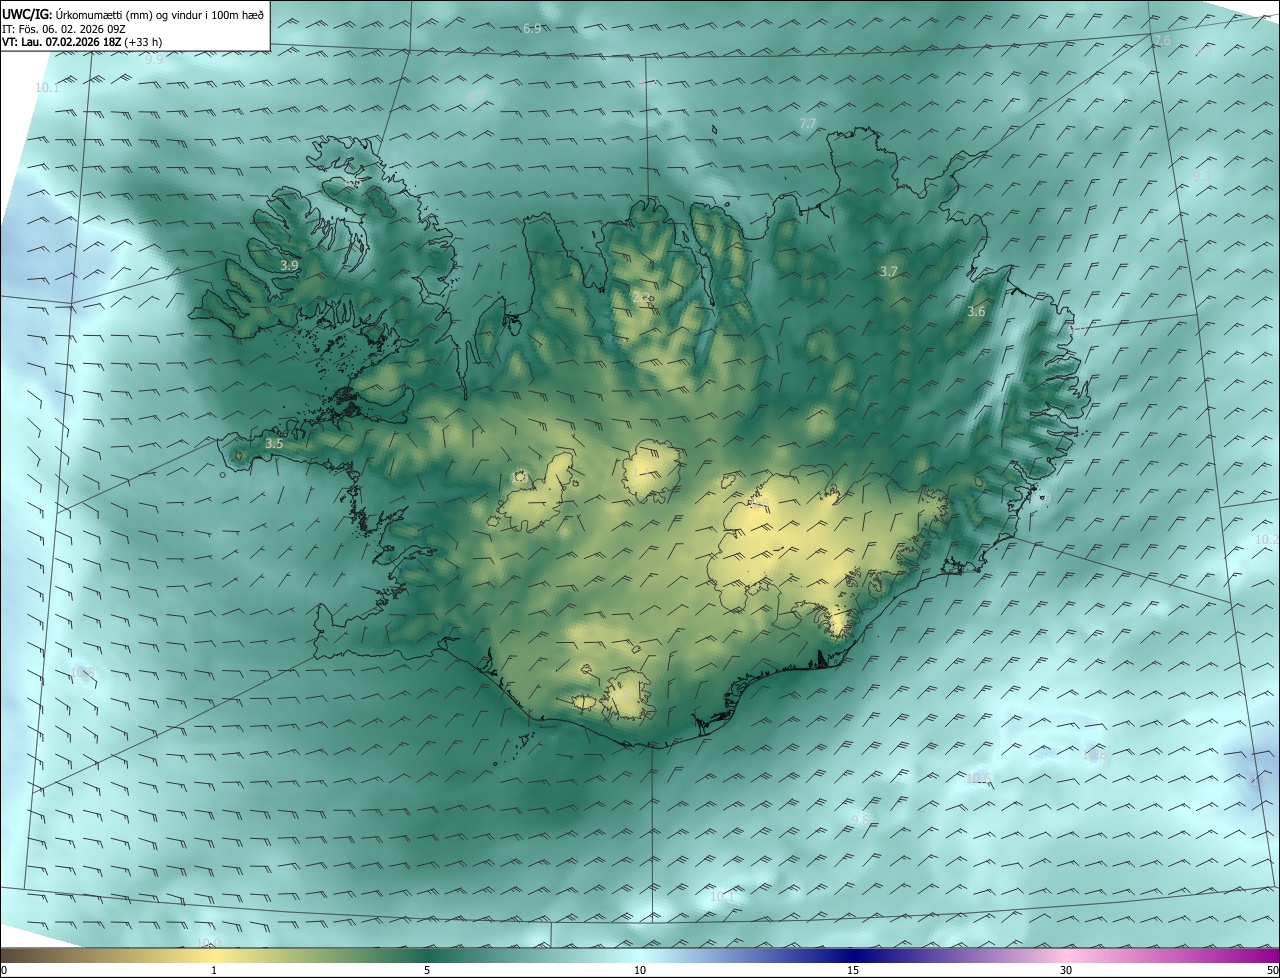Click the colorbar tick label 1
Image resolution: width=1280 pixels, height=978 pixels.
(x=214, y=971)
